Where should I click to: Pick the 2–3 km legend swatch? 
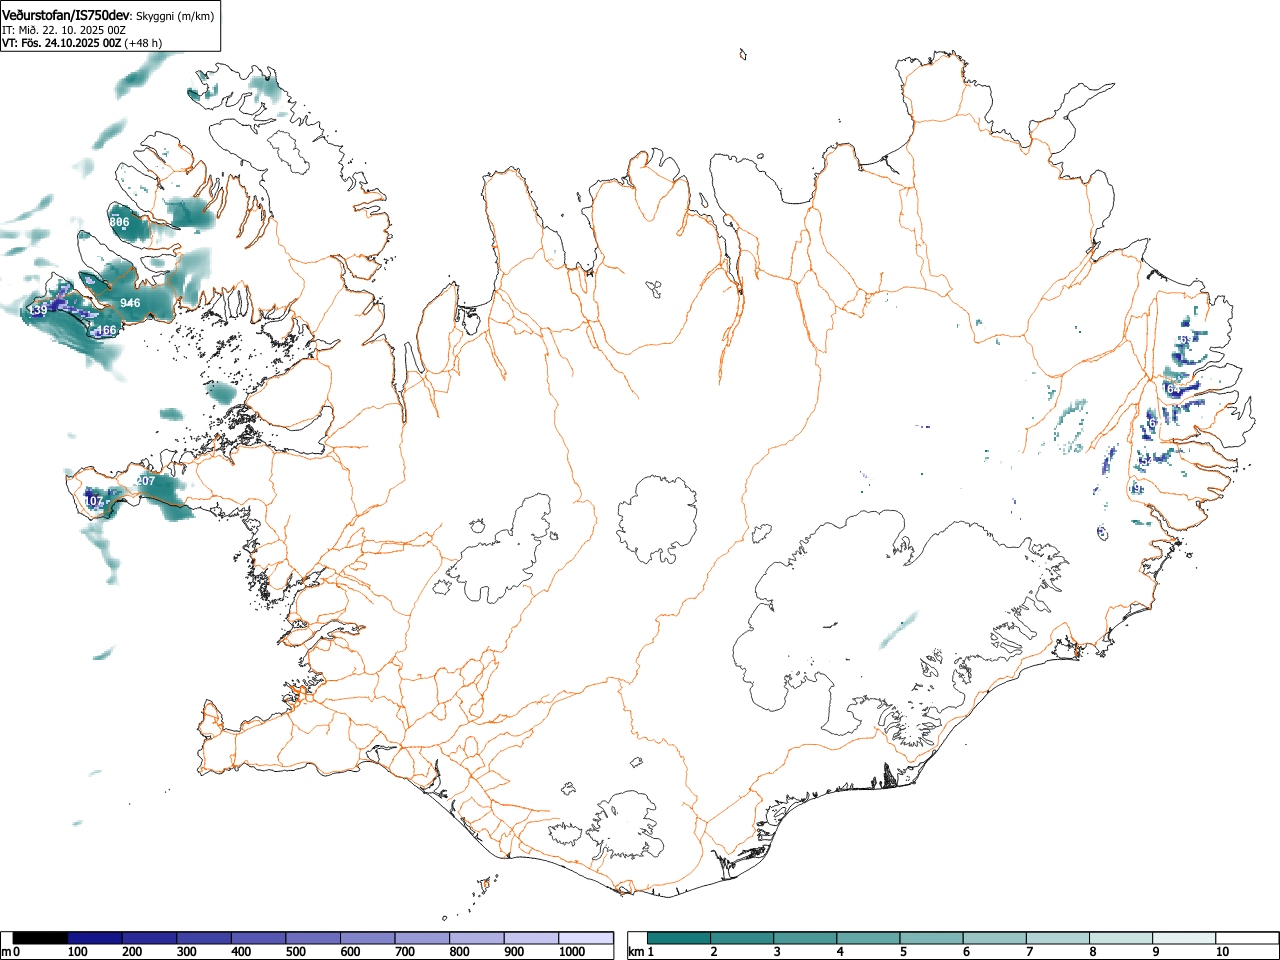[x=743, y=938]
